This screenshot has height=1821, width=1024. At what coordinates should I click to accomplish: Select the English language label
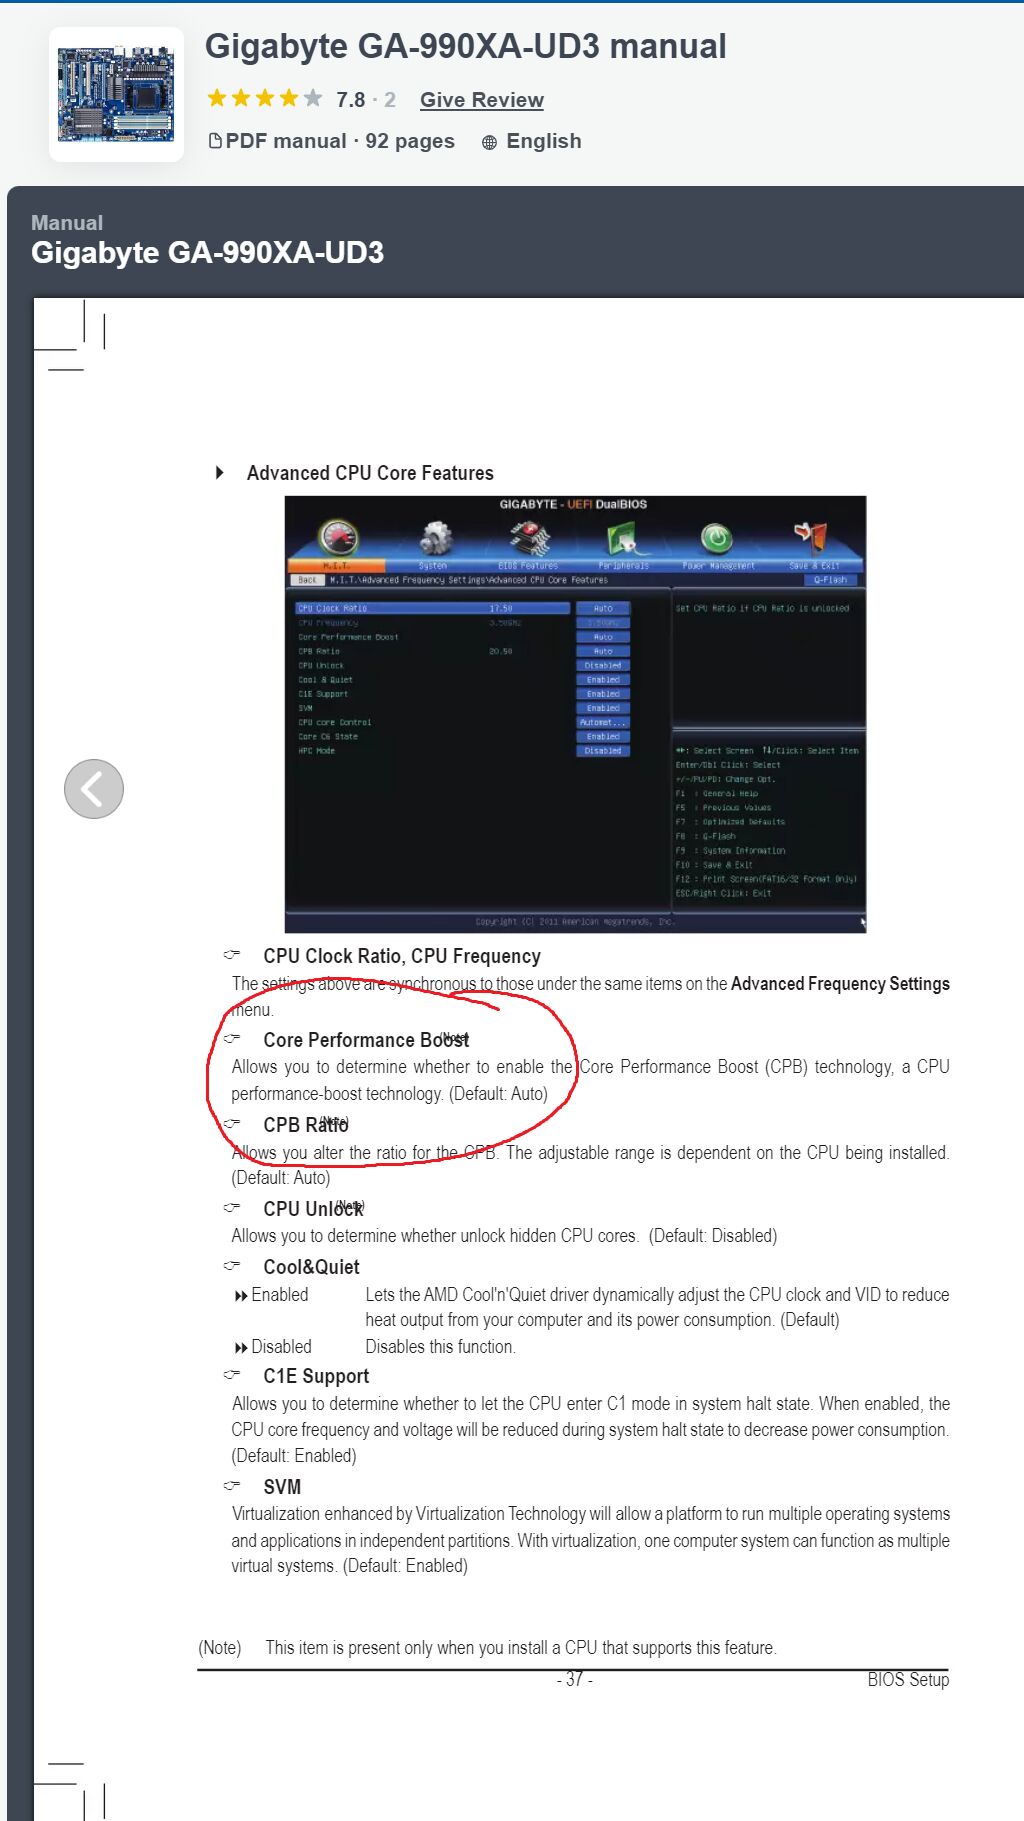coord(544,141)
